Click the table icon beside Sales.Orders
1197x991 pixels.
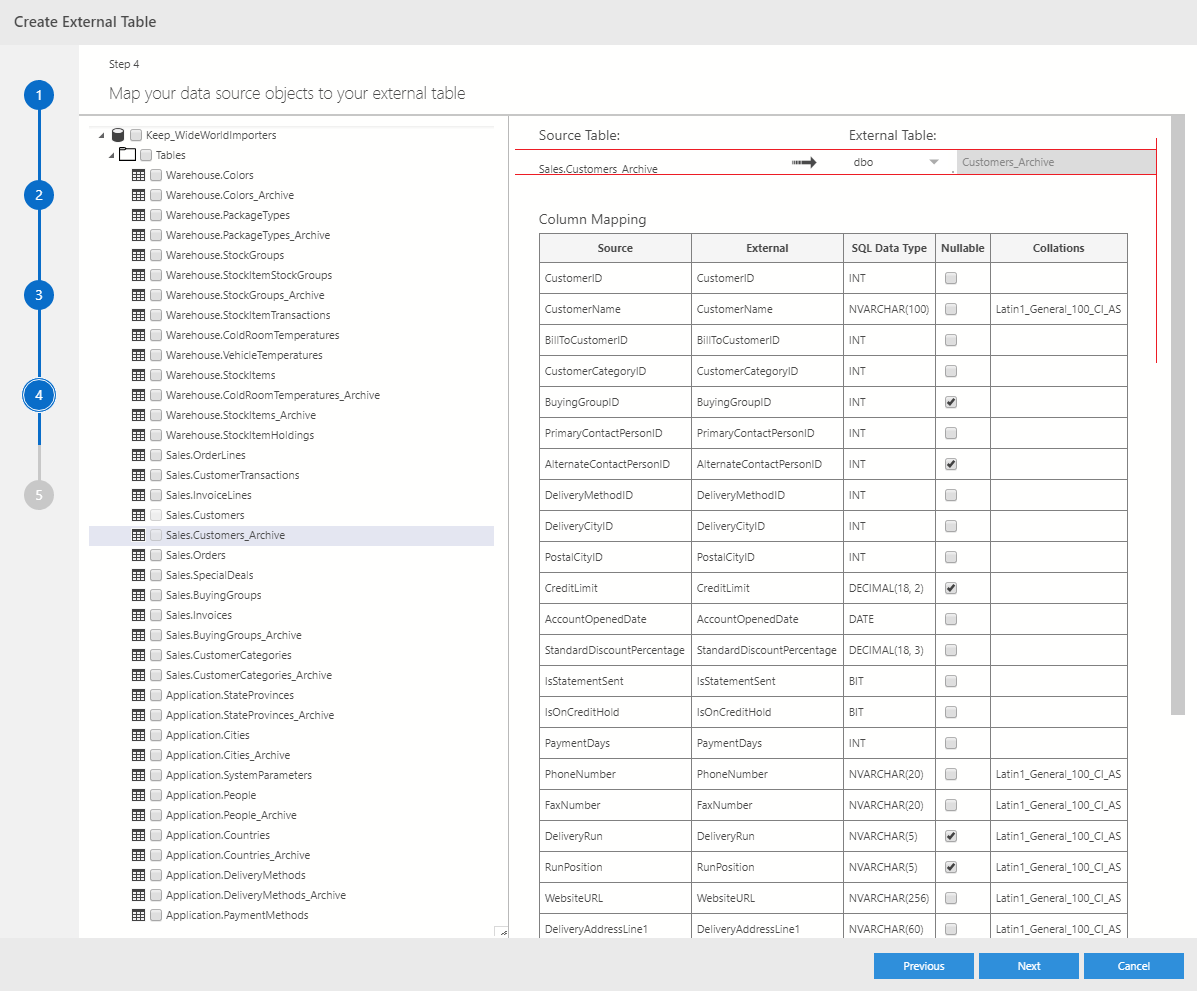pyautogui.click(x=139, y=555)
